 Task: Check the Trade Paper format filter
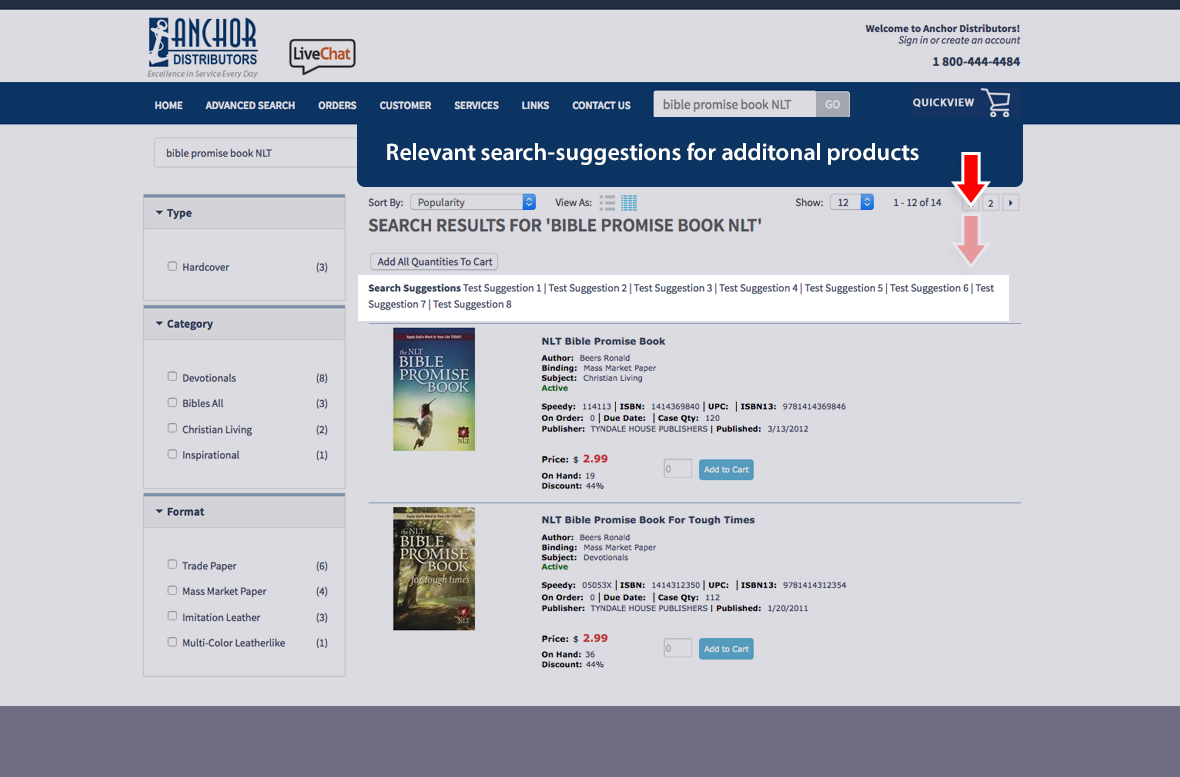point(172,565)
